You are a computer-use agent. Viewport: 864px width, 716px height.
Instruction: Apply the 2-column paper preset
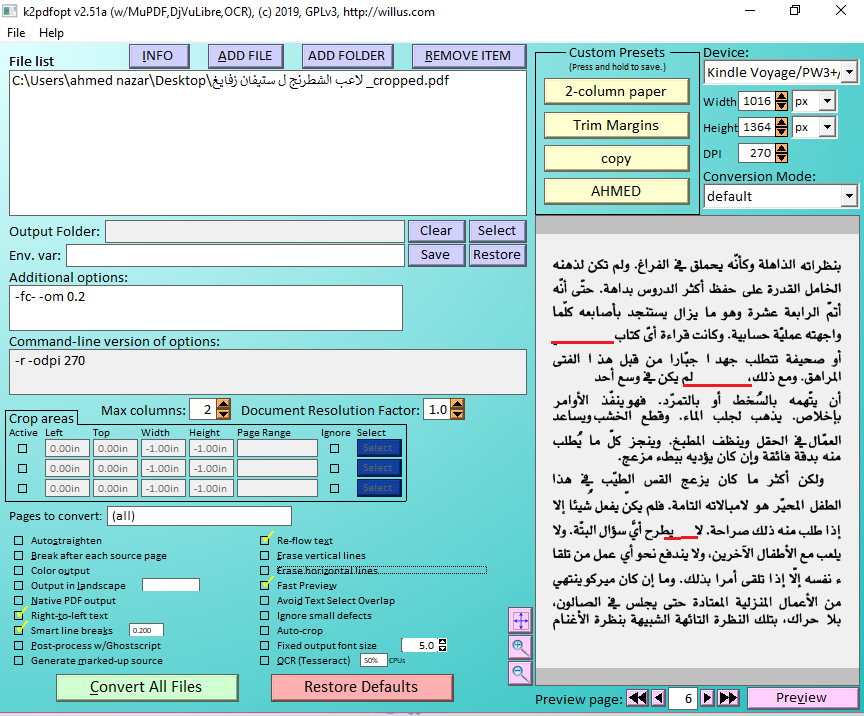[x=616, y=91]
